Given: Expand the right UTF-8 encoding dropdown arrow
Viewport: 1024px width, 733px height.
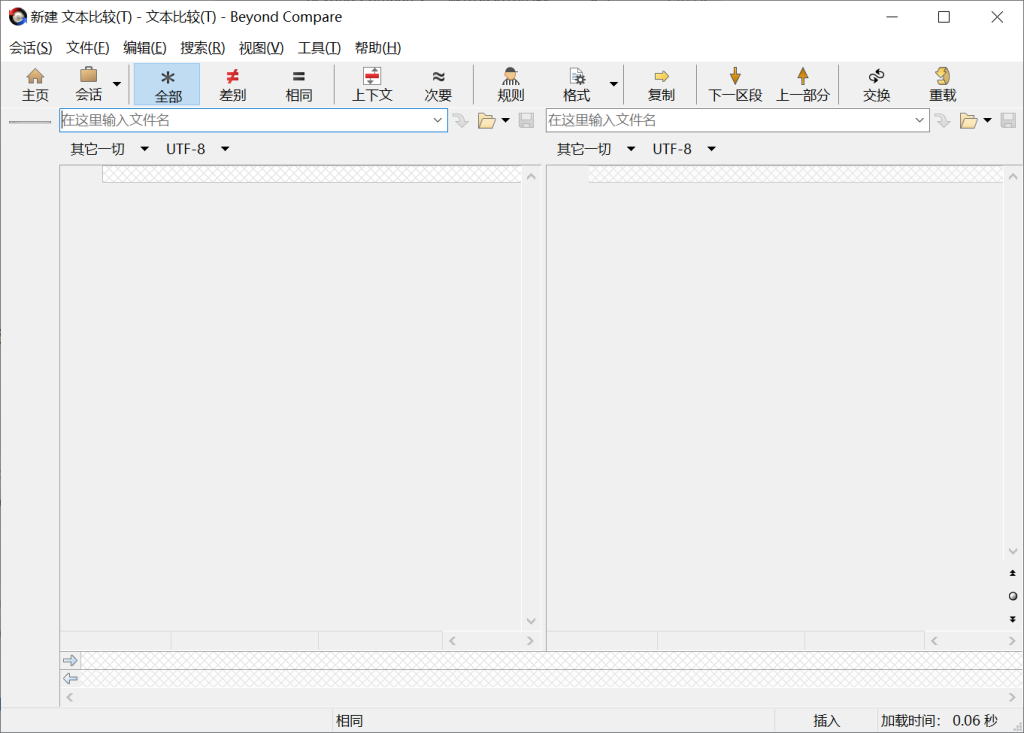Looking at the screenshot, I should click(712, 149).
